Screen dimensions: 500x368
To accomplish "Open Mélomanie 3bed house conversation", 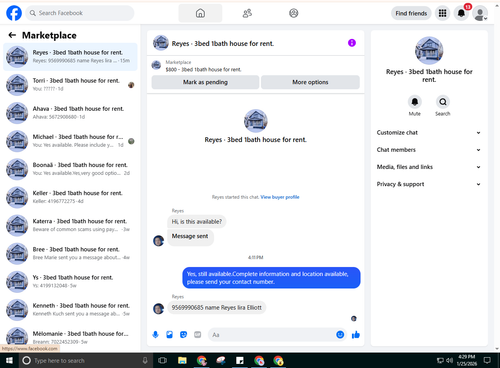I will (70, 337).
